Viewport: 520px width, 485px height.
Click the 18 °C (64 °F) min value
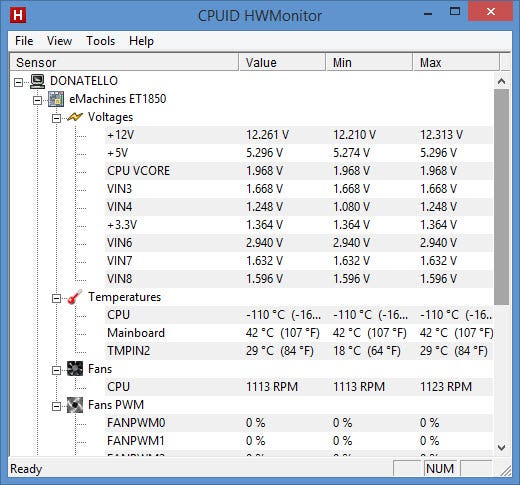click(367, 351)
